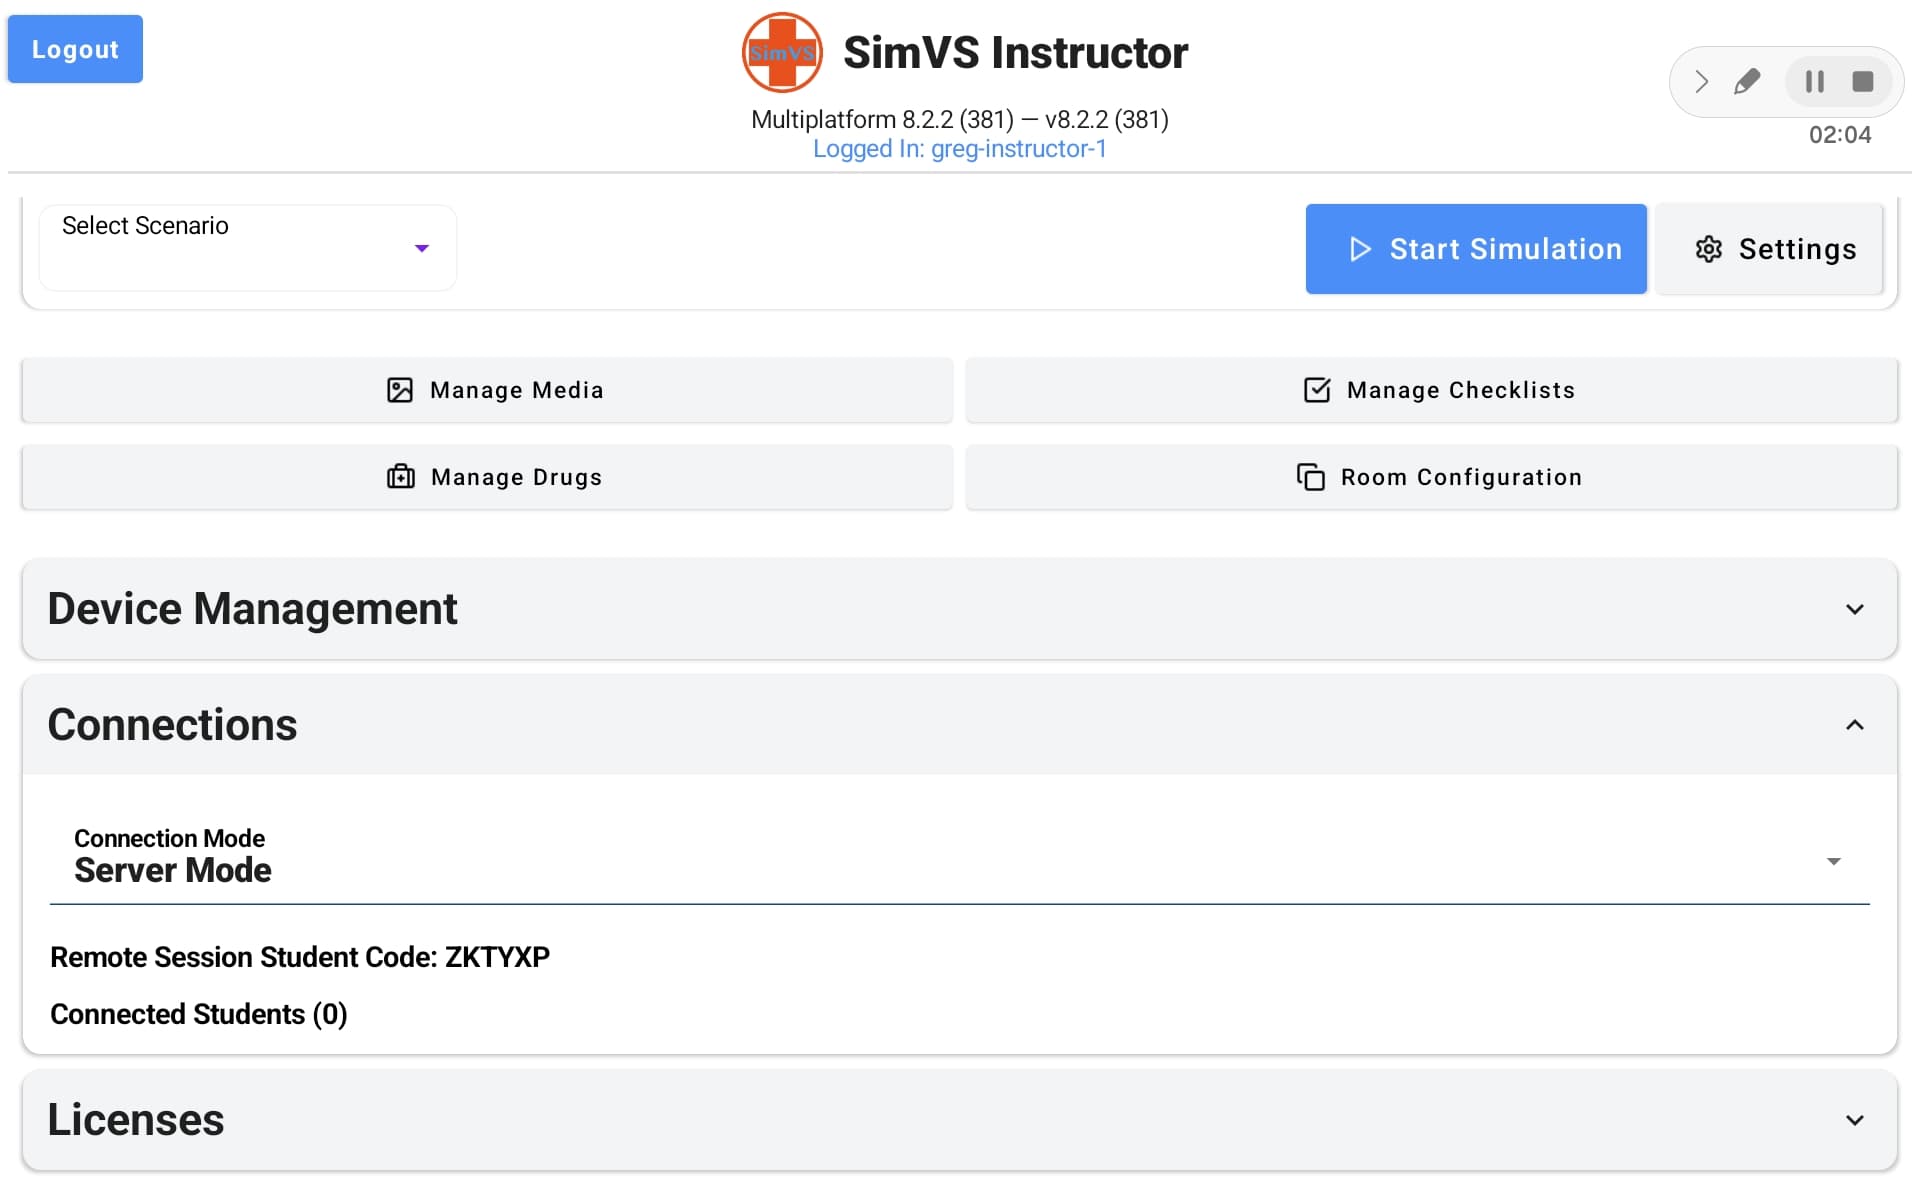Click the greg-instructor-1 logged in link
This screenshot has width=1920, height=1200.
click(959, 148)
